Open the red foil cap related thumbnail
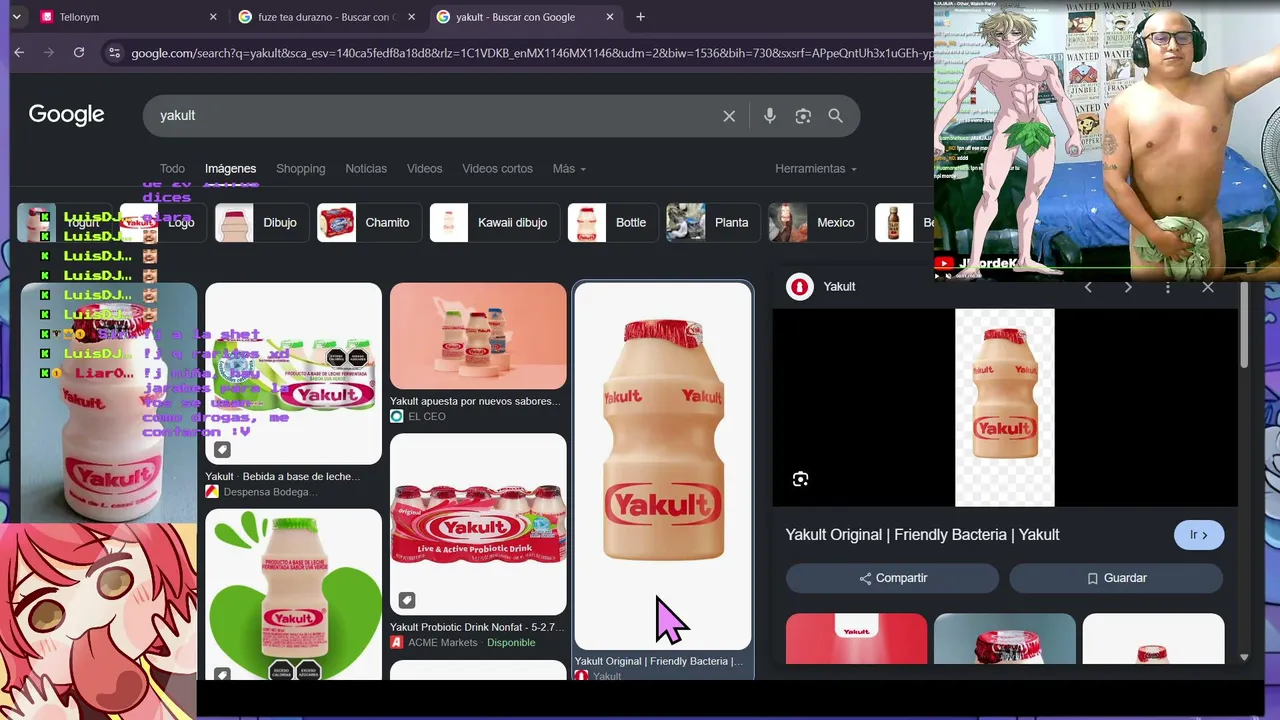1280x720 pixels. click(1005, 638)
